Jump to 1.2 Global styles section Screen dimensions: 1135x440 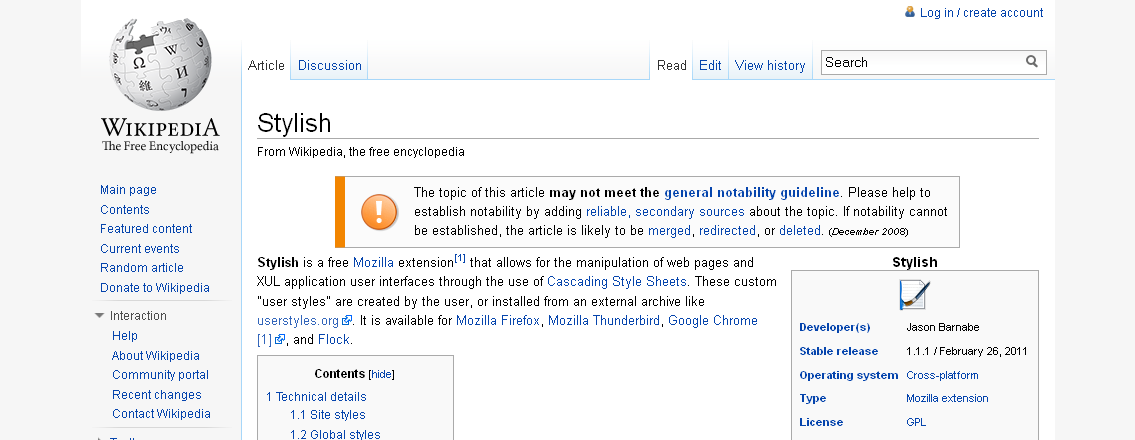pyautogui.click(x=335, y=434)
